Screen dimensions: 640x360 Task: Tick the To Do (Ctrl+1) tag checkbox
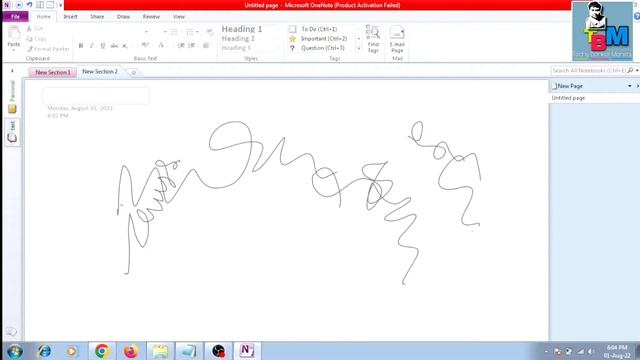[293, 29]
